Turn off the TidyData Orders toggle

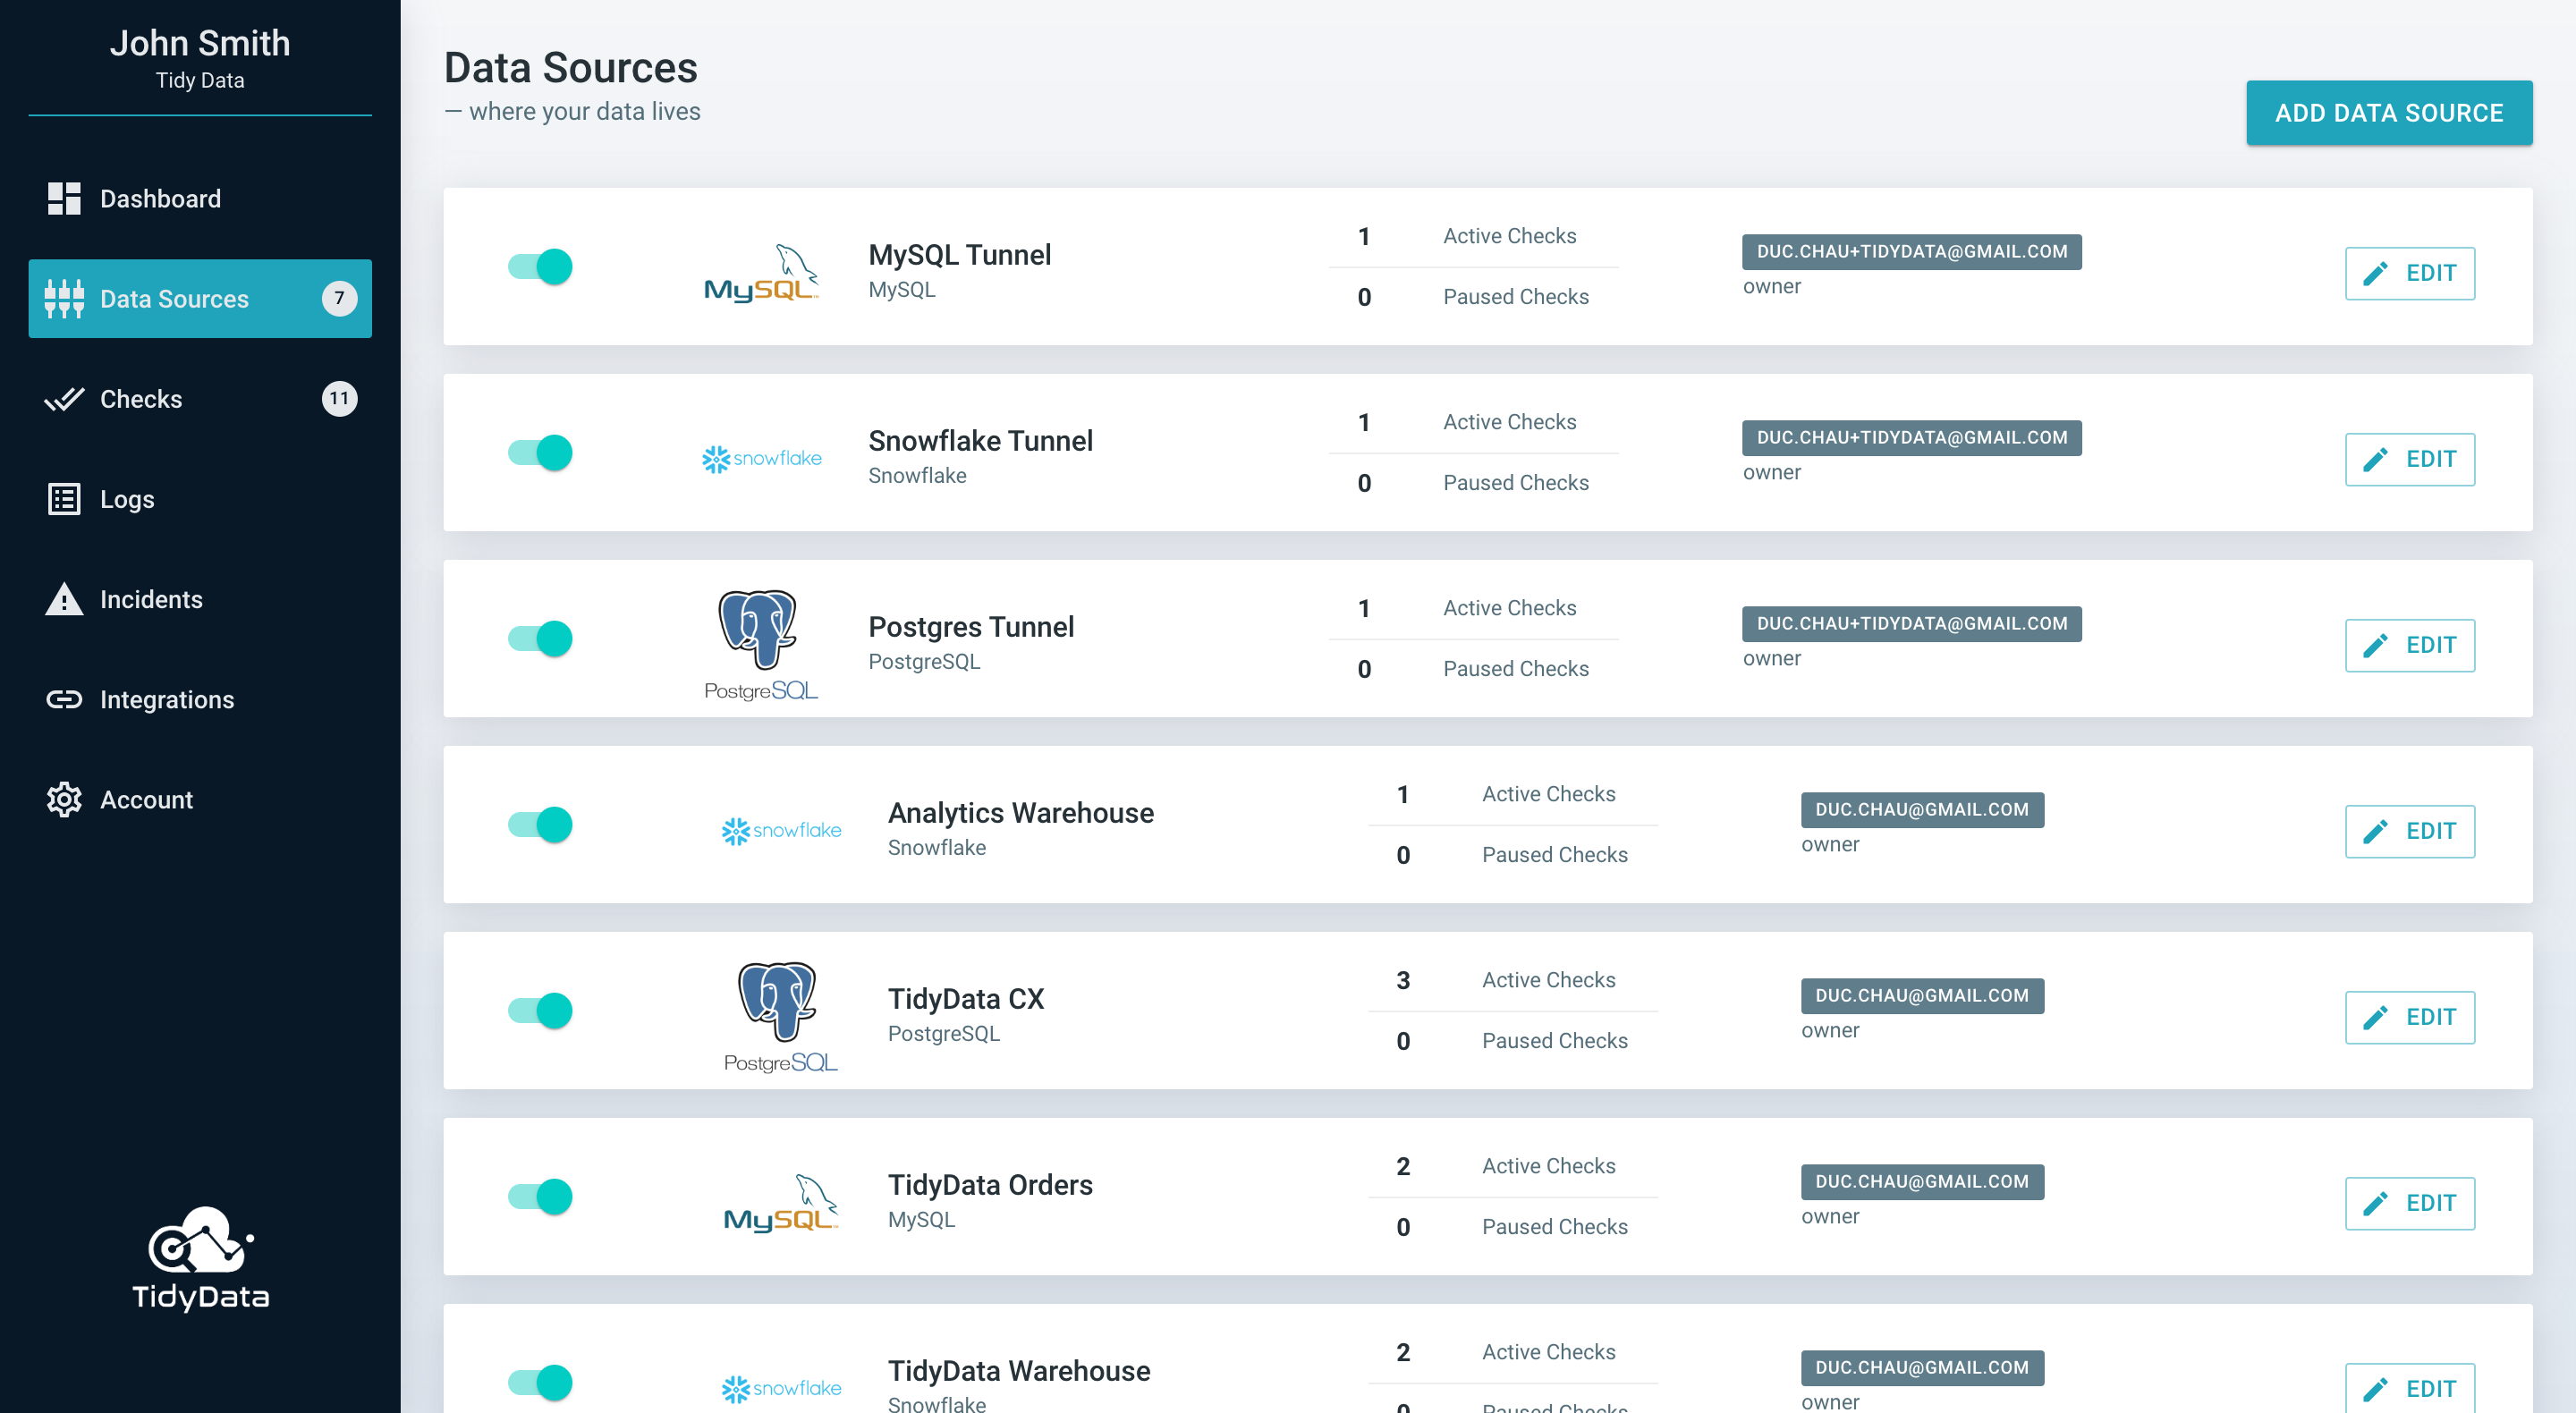click(x=541, y=1197)
